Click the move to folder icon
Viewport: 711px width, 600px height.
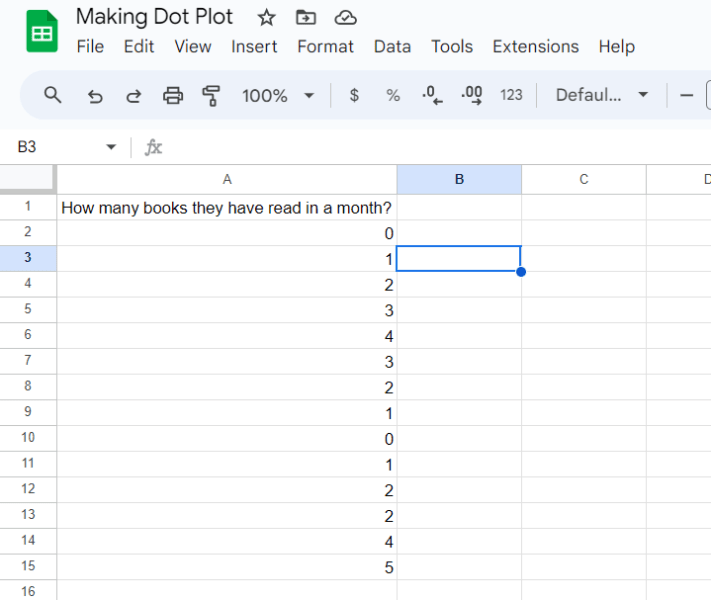(x=306, y=17)
